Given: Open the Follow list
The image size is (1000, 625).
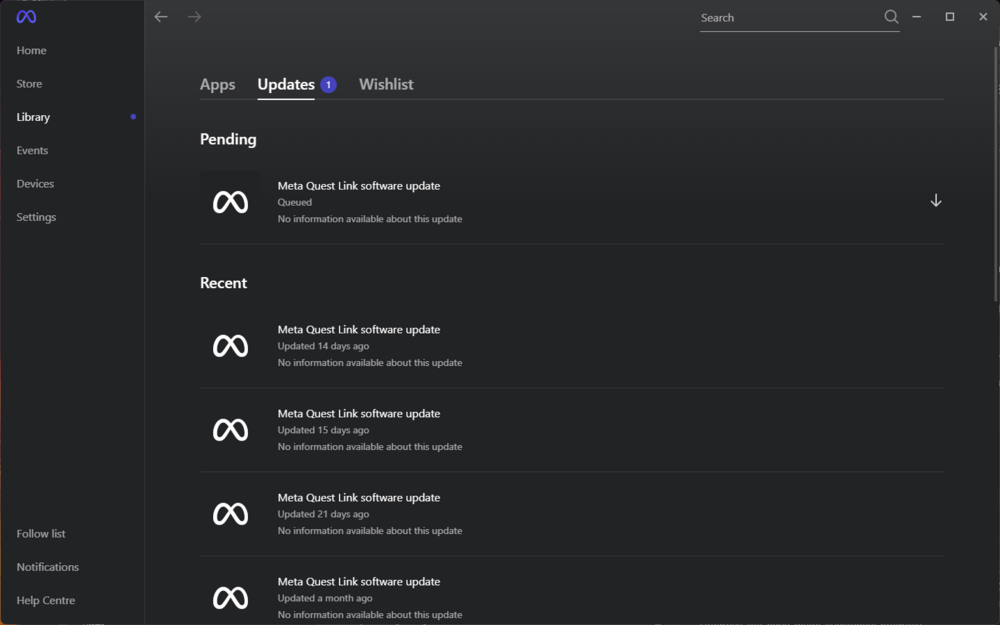Looking at the screenshot, I should [41, 534].
